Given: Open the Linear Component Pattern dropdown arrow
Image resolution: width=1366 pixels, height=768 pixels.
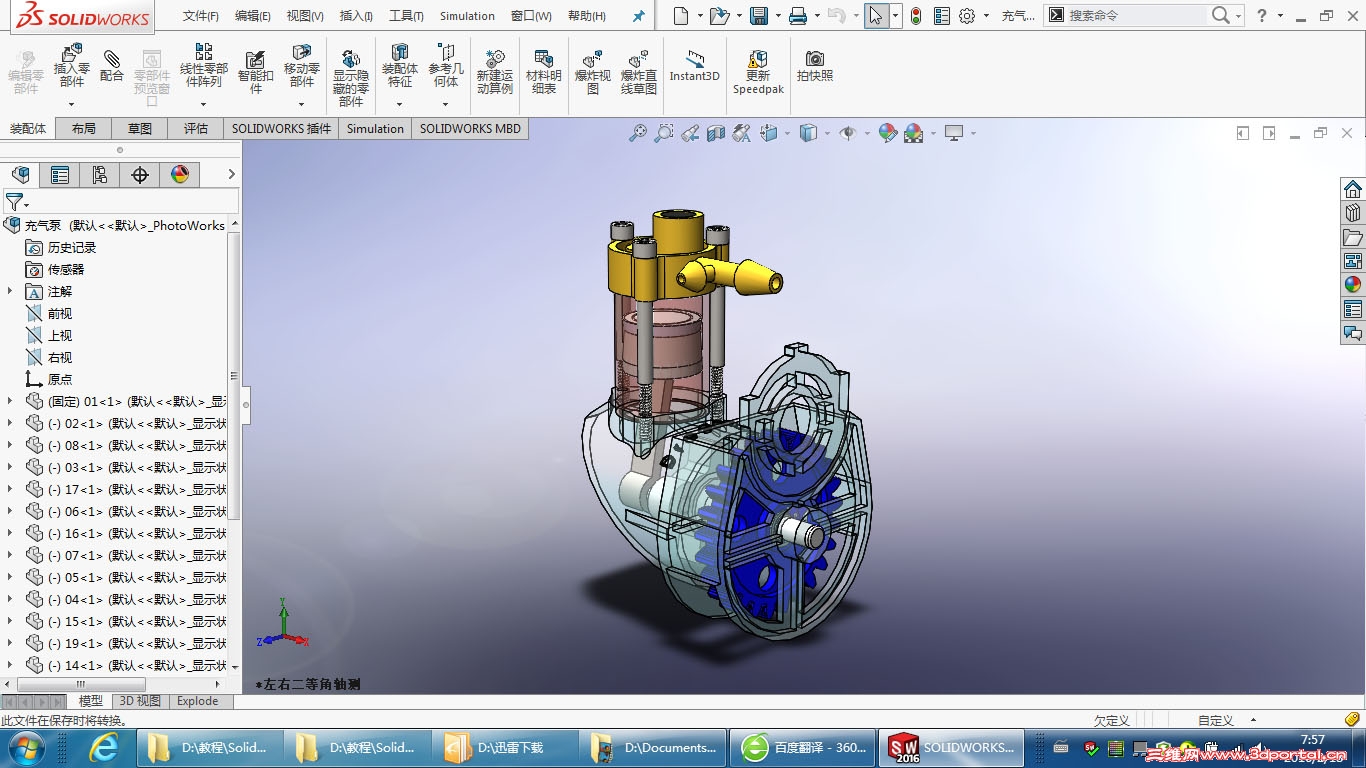Looking at the screenshot, I should tap(203, 103).
